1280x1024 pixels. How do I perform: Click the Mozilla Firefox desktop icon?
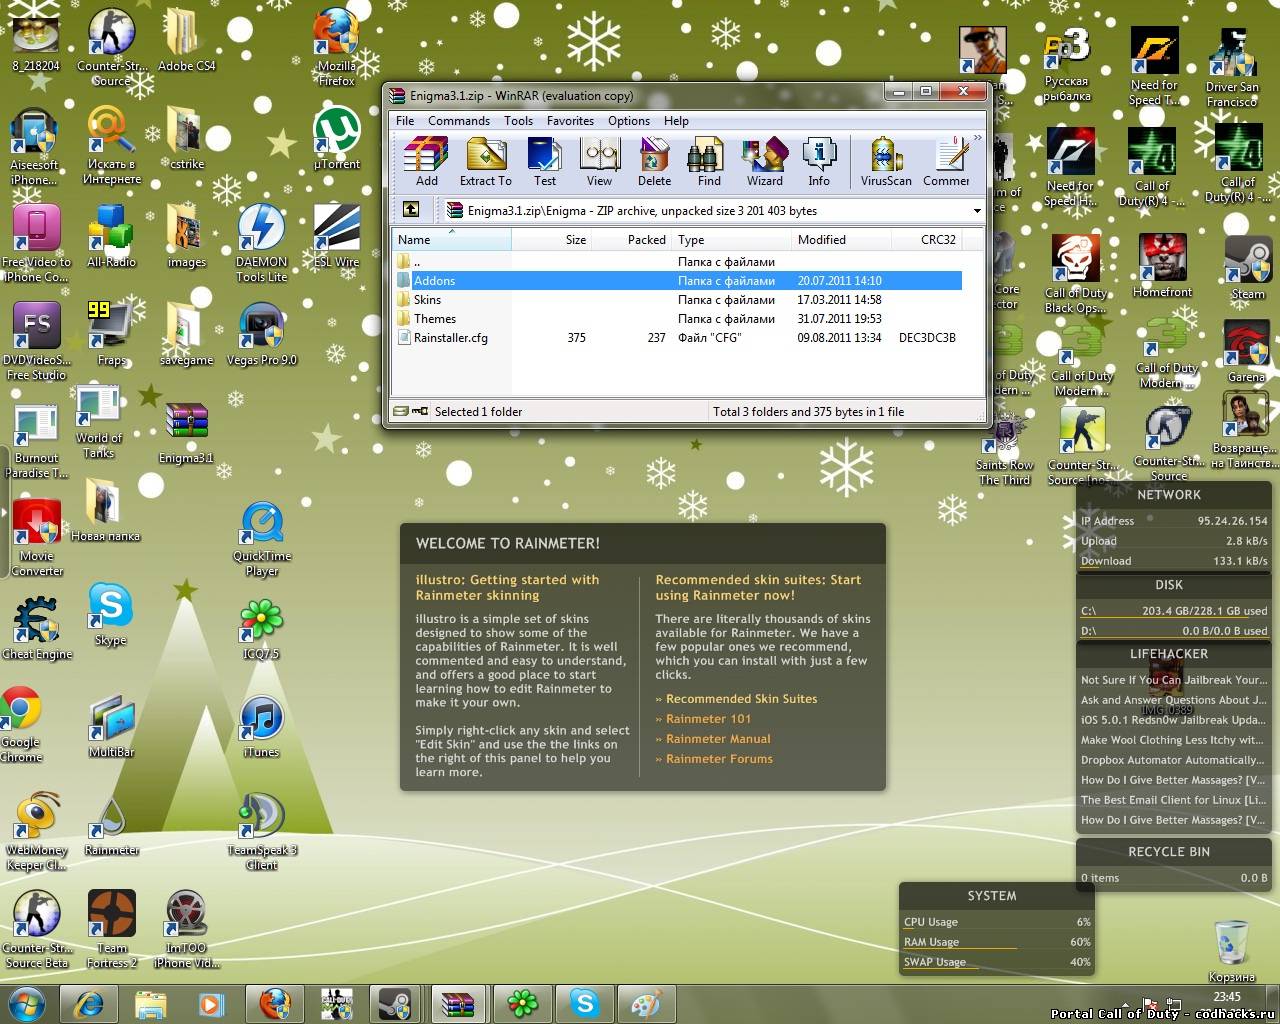336,48
